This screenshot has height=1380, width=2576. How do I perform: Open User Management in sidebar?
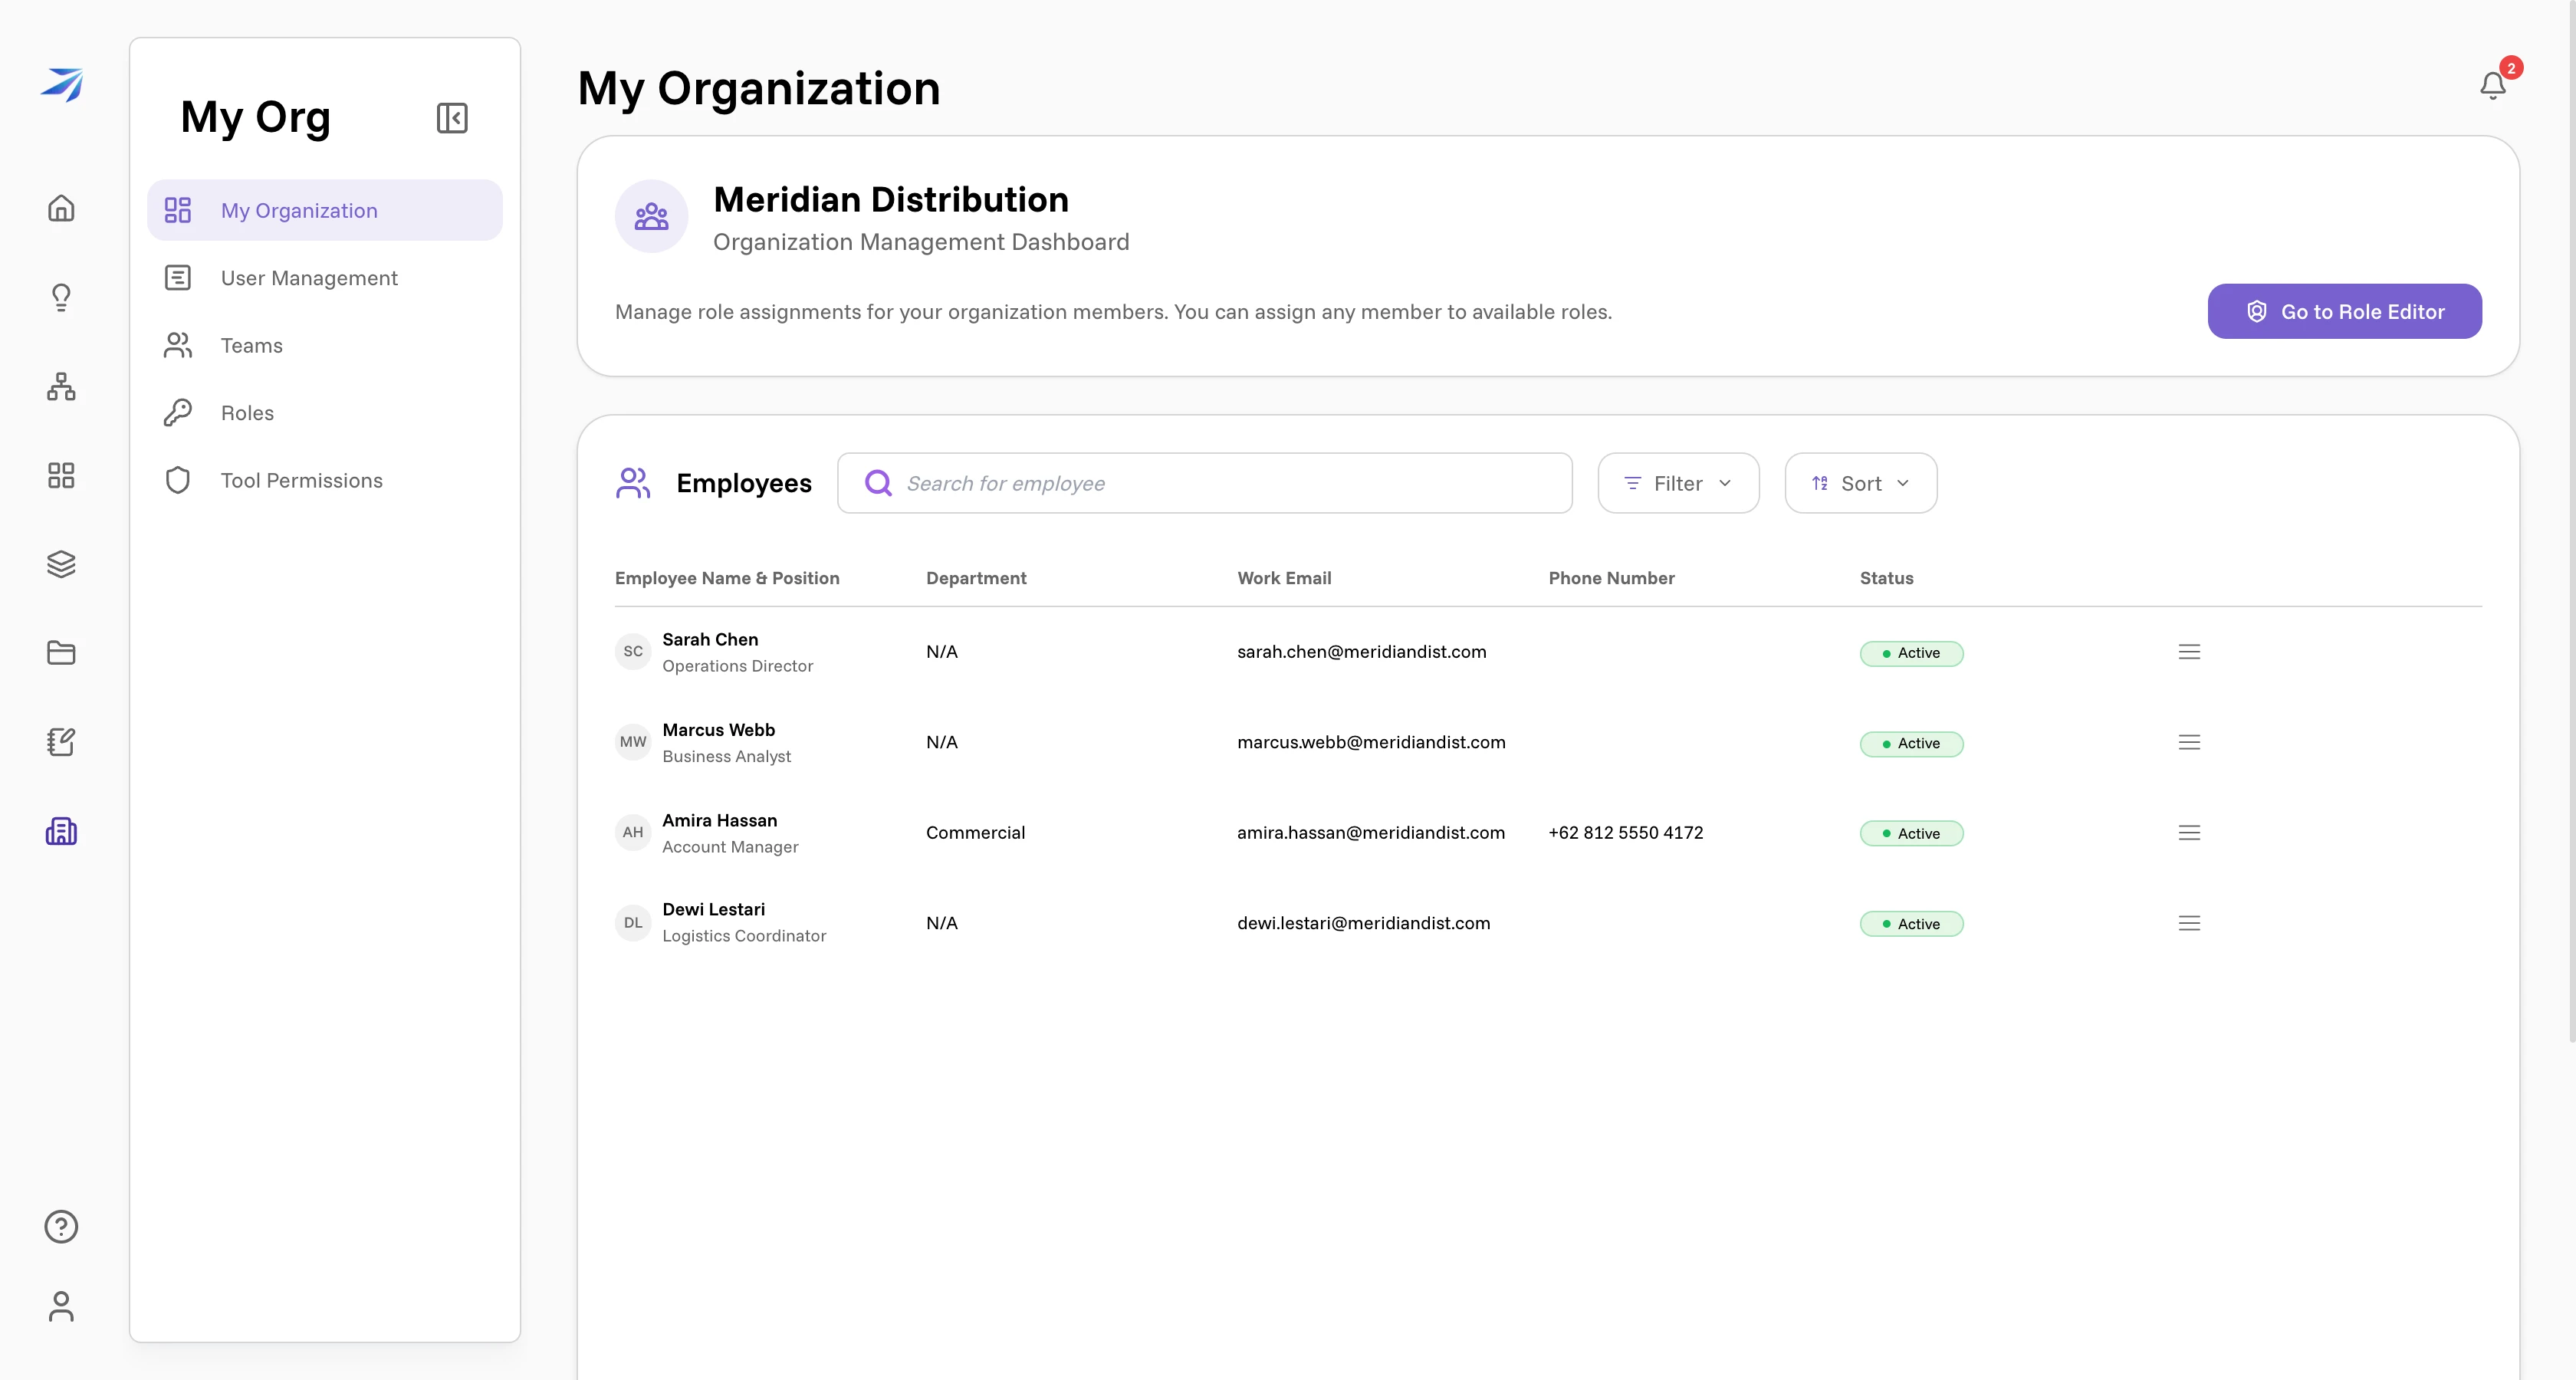point(325,278)
